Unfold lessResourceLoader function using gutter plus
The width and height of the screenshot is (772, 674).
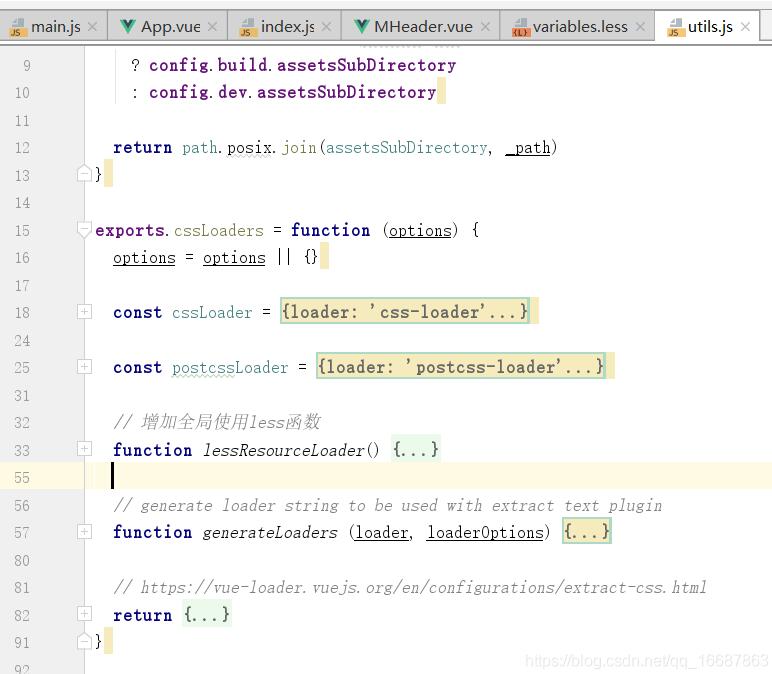85,449
